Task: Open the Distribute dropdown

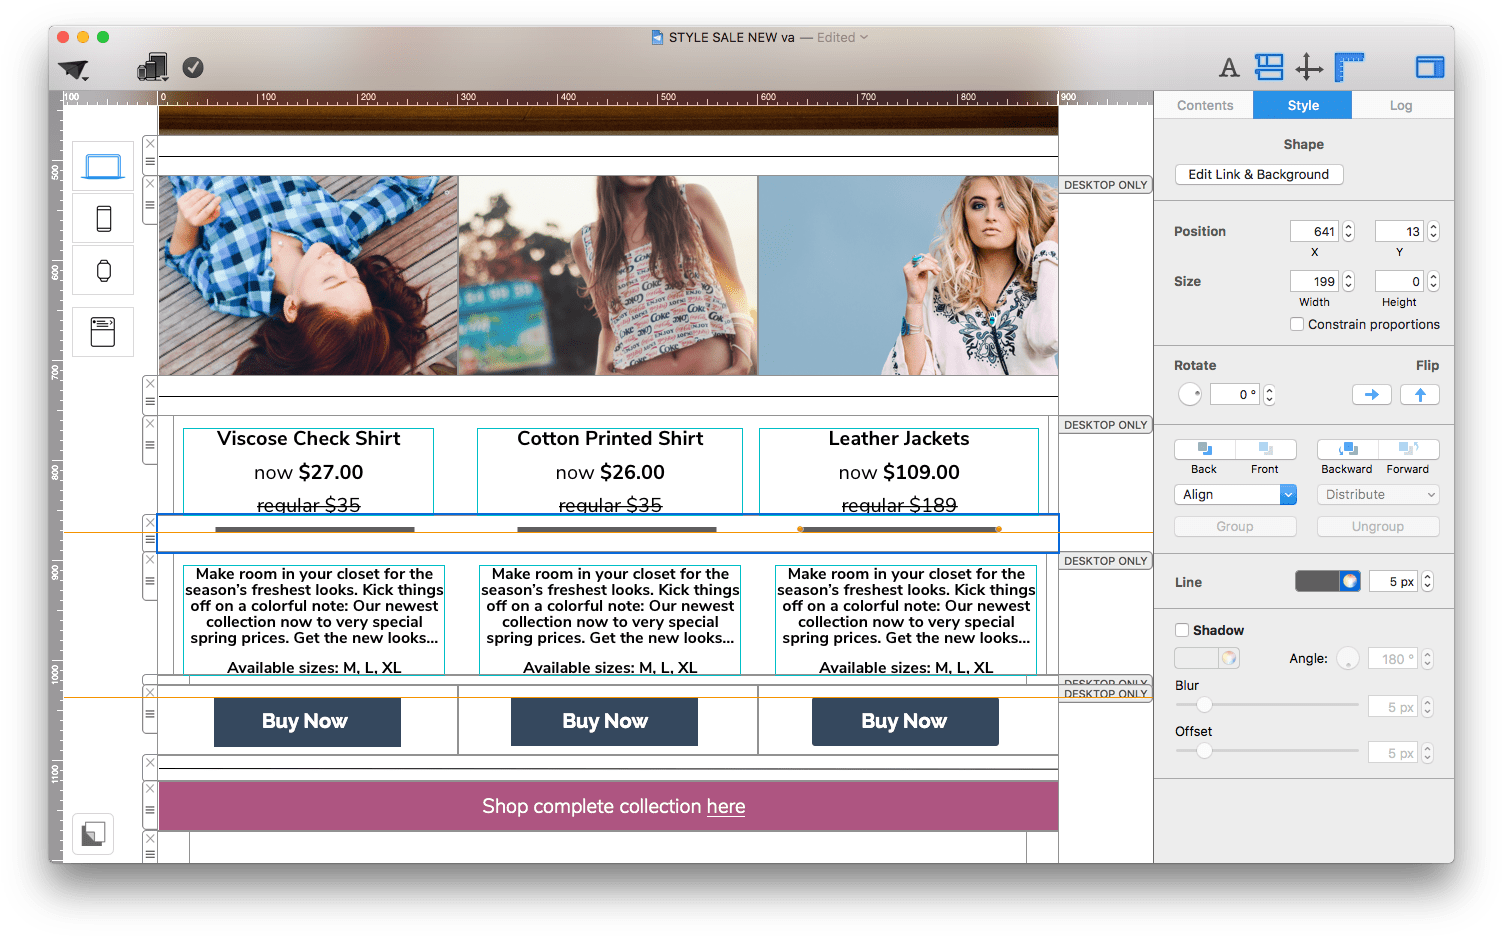Action: point(1378,494)
